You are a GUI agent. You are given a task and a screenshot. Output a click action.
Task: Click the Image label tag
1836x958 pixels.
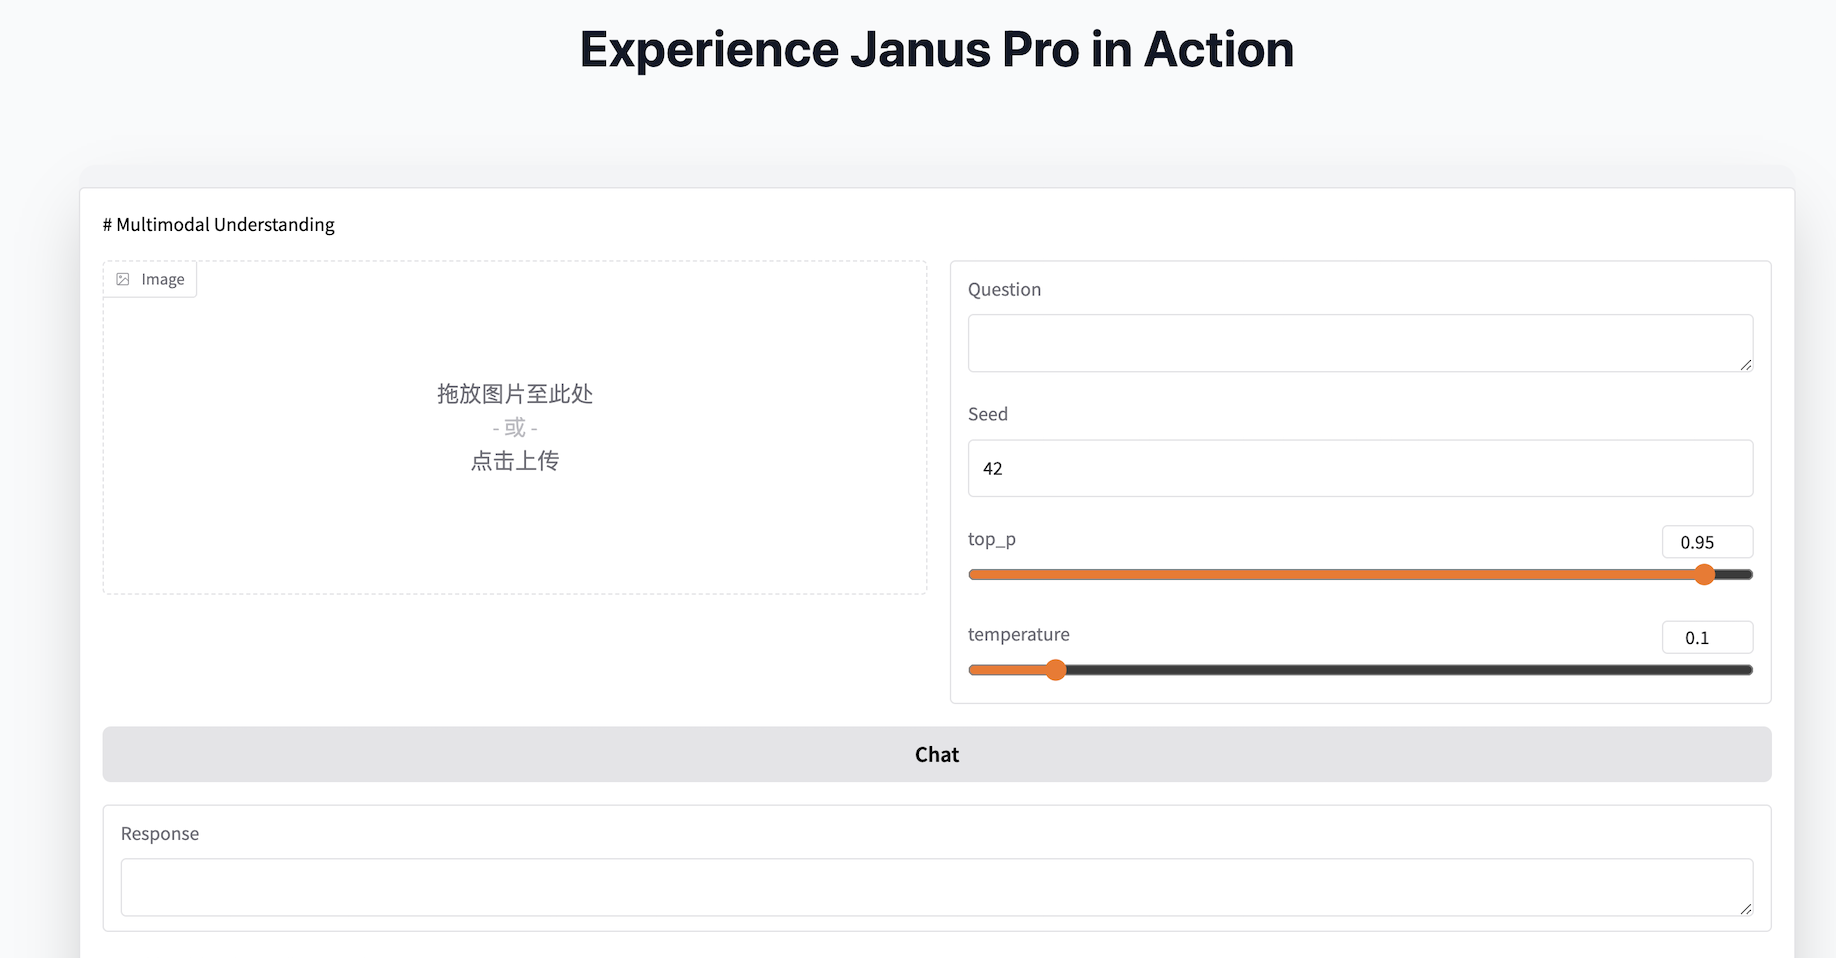(x=151, y=280)
